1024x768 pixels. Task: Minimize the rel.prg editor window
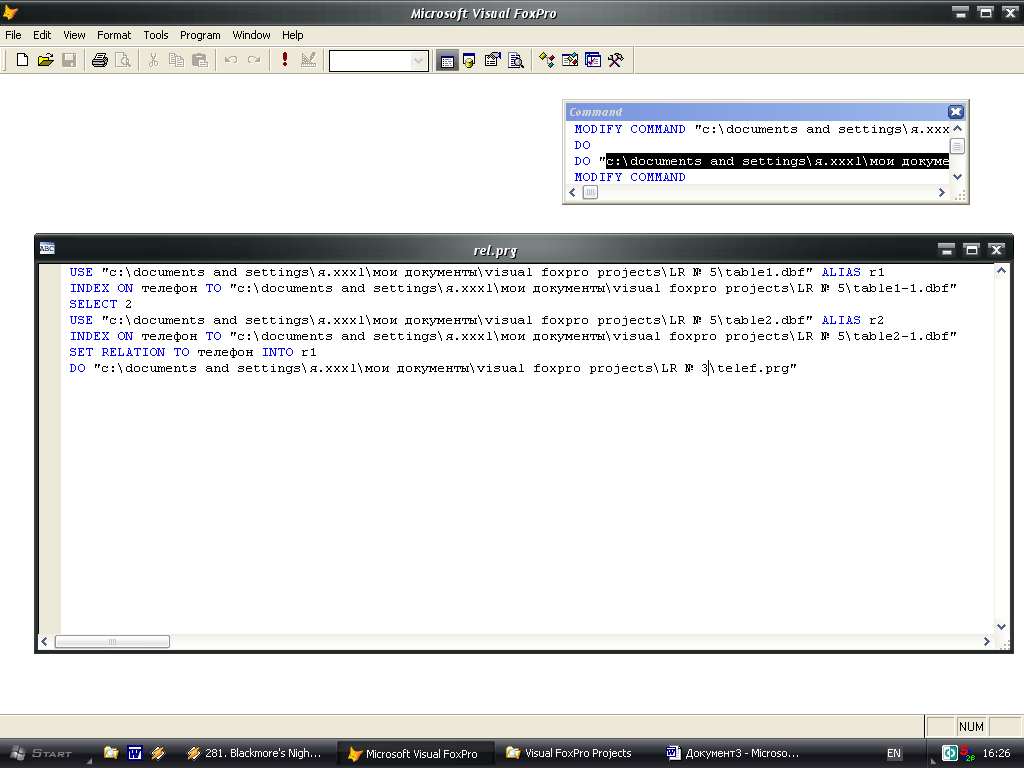tap(946, 249)
